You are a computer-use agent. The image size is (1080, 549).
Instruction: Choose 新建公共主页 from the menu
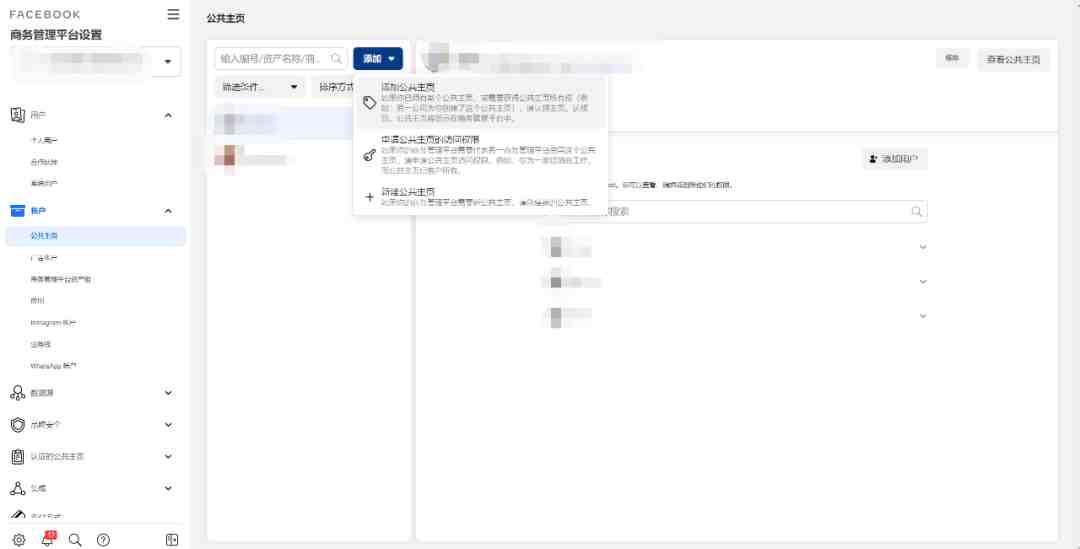coord(481,197)
